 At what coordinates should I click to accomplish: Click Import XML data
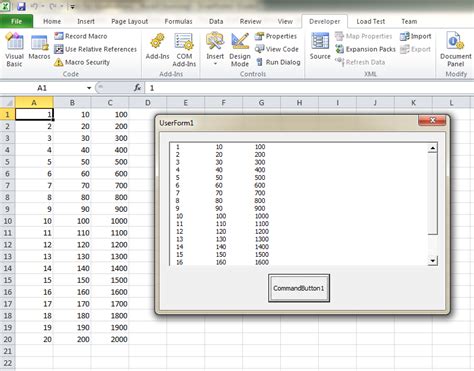click(416, 36)
